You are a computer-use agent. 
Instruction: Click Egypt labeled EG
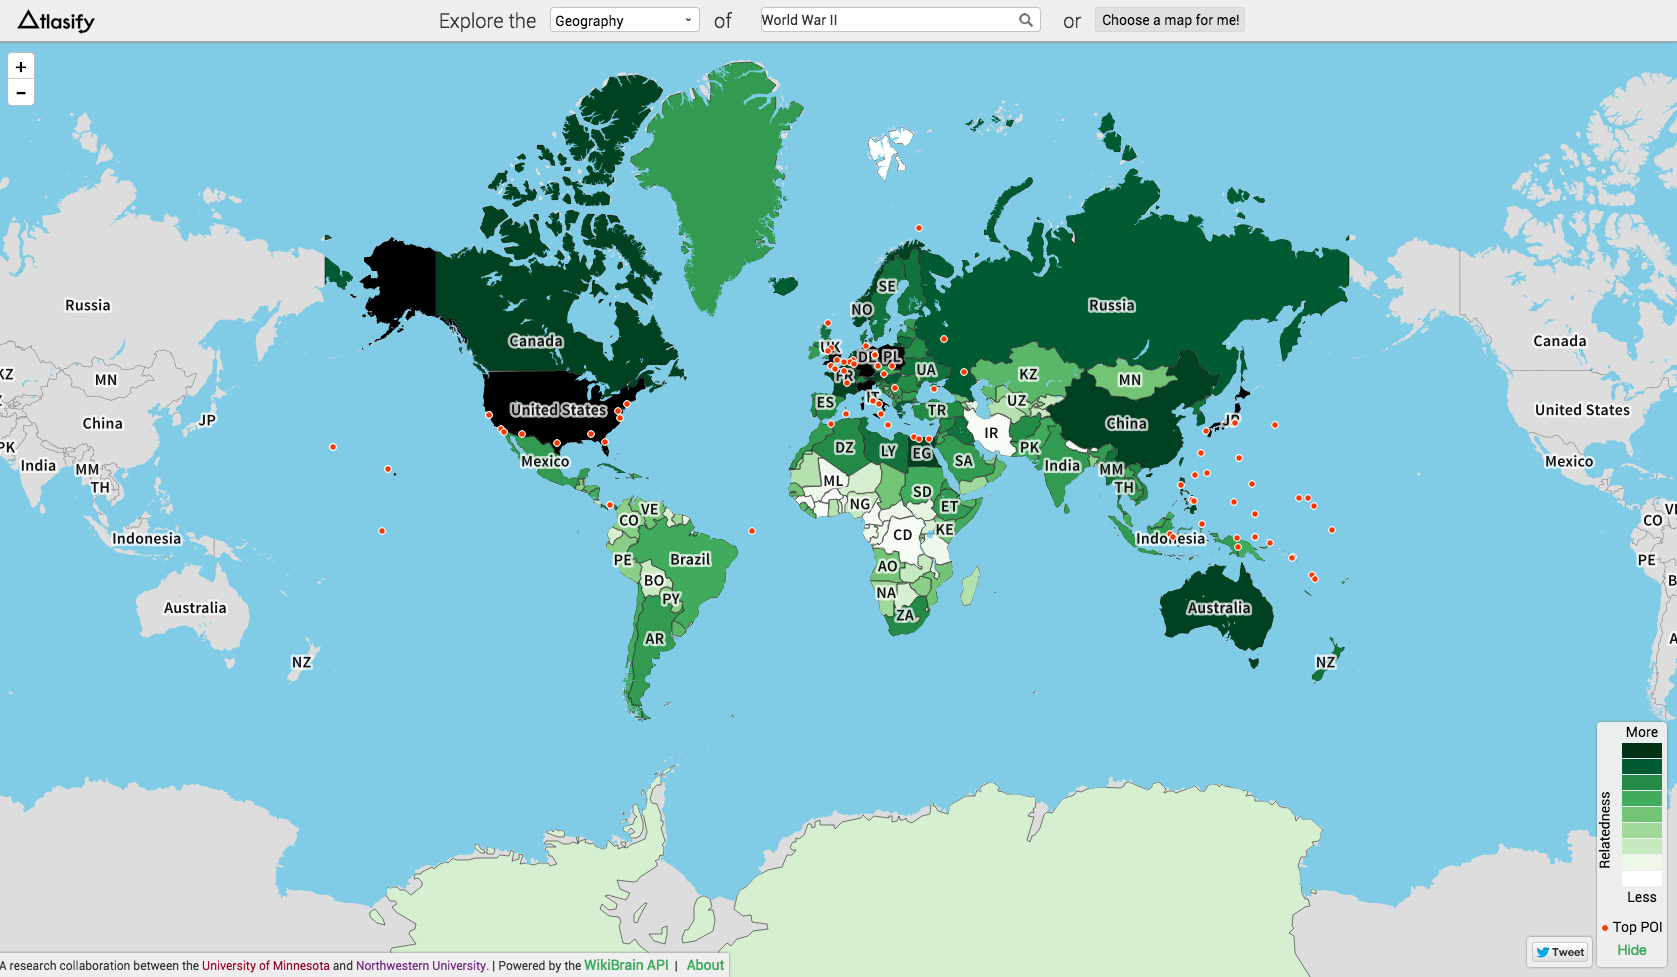tap(921, 453)
